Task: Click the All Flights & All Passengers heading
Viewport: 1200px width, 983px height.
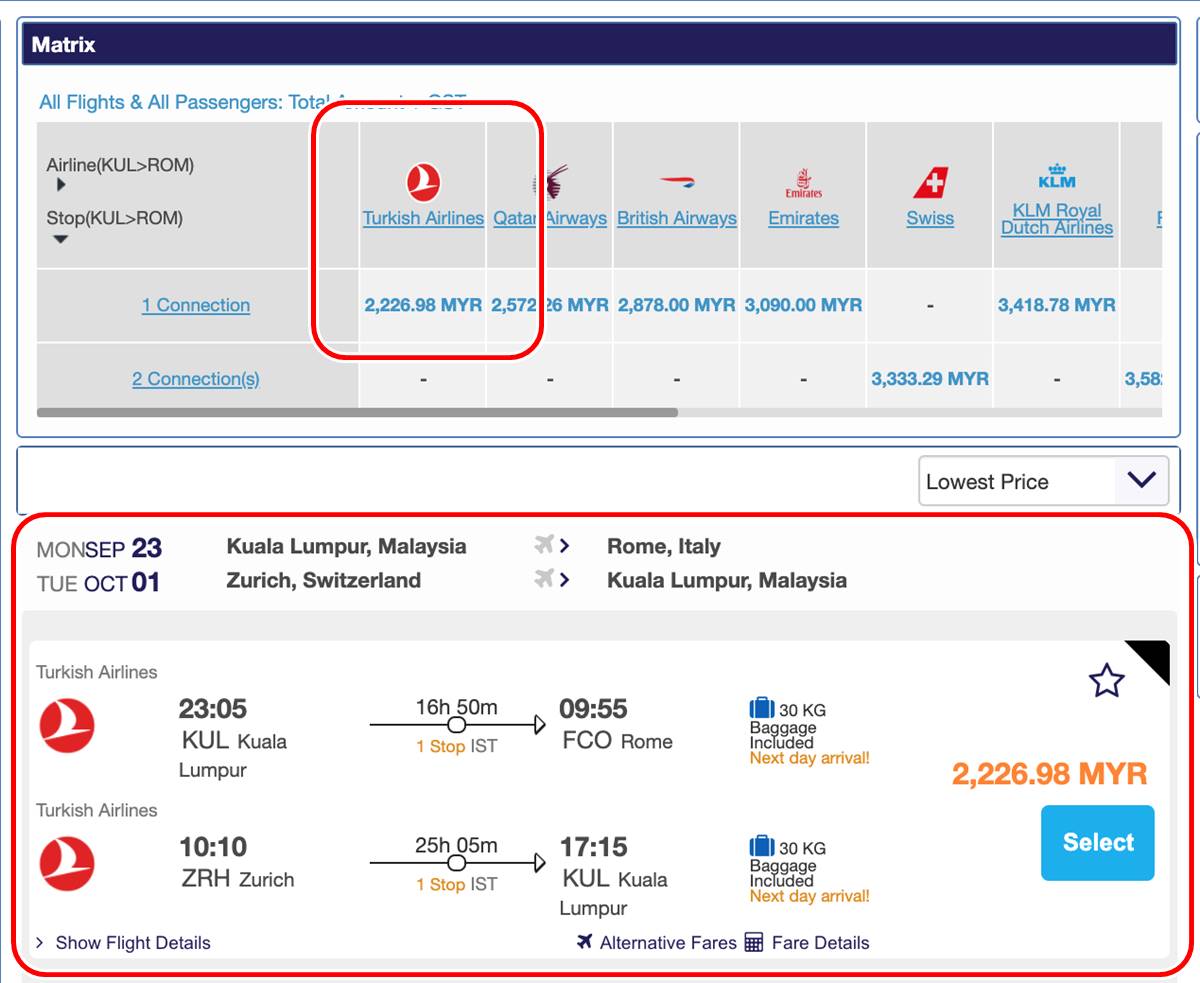Action: click(x=253, y=102)
